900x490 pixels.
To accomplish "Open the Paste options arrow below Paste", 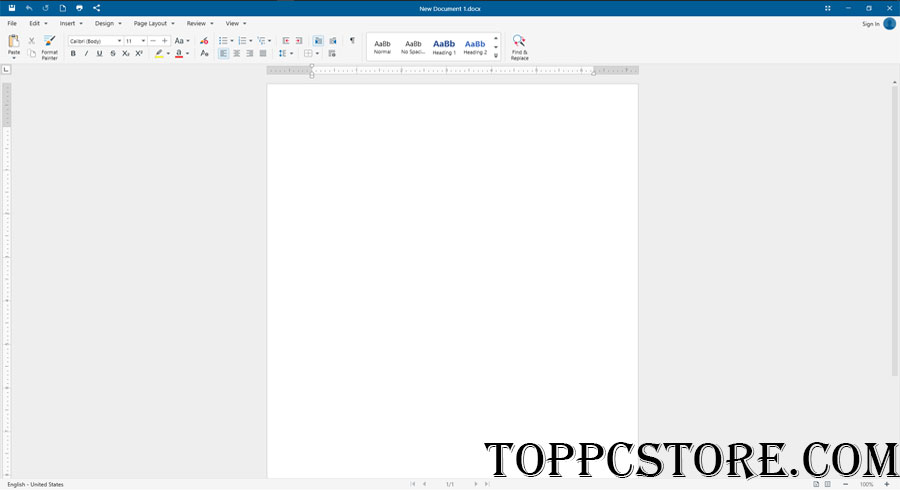I will click(14, 58).
